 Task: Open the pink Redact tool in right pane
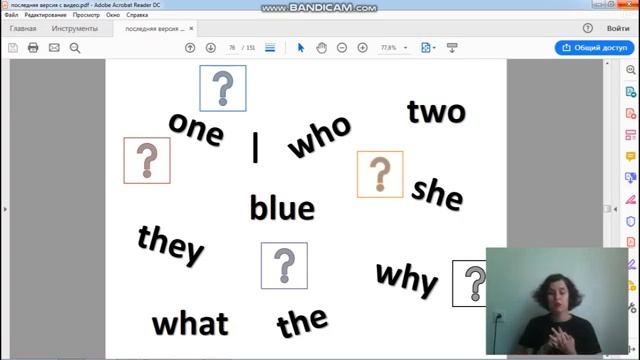[x=631, y=200]
